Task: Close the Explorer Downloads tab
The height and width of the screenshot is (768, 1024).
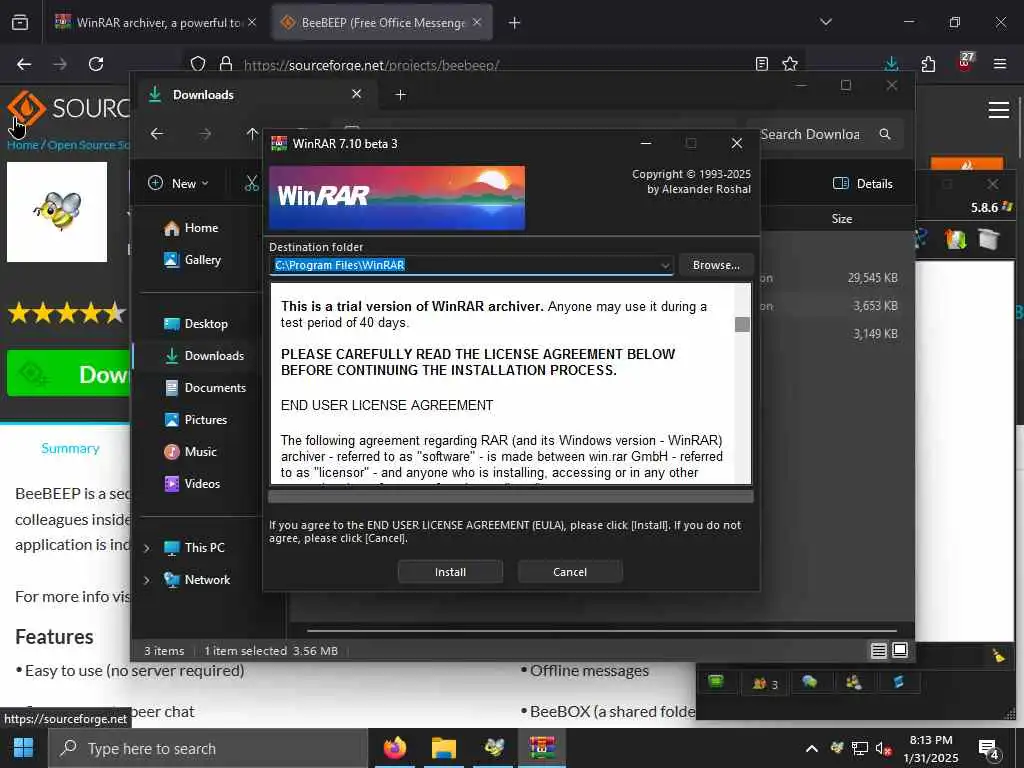Action: coord(357,94)
